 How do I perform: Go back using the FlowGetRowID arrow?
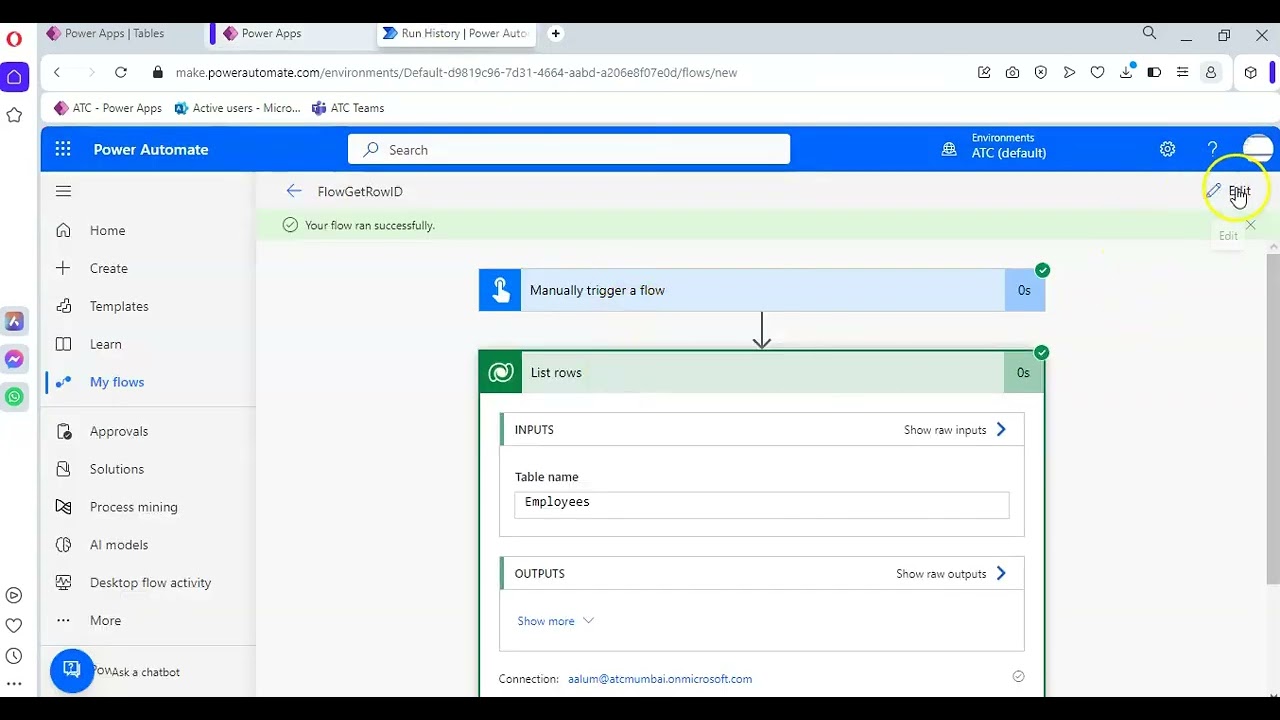click(293, 191)
